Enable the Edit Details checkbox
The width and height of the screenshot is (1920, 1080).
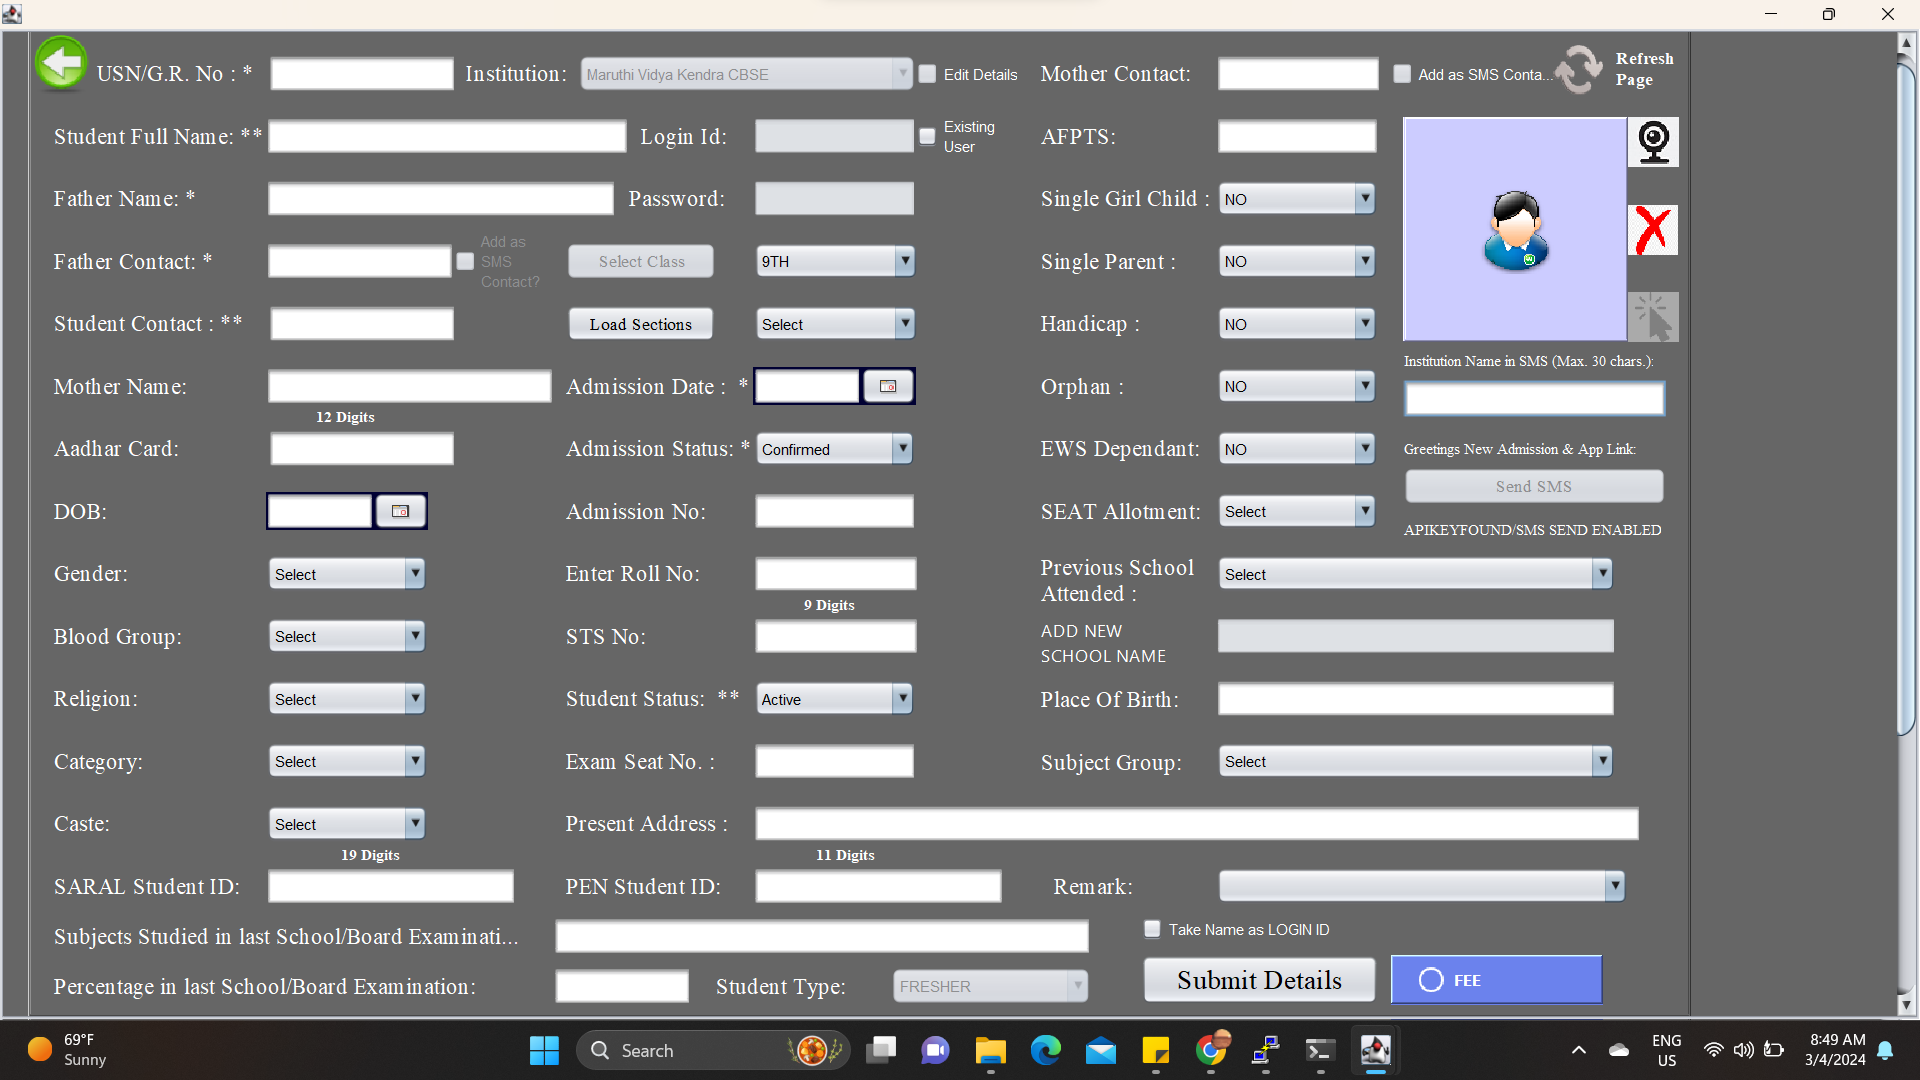tap(928, 74)
